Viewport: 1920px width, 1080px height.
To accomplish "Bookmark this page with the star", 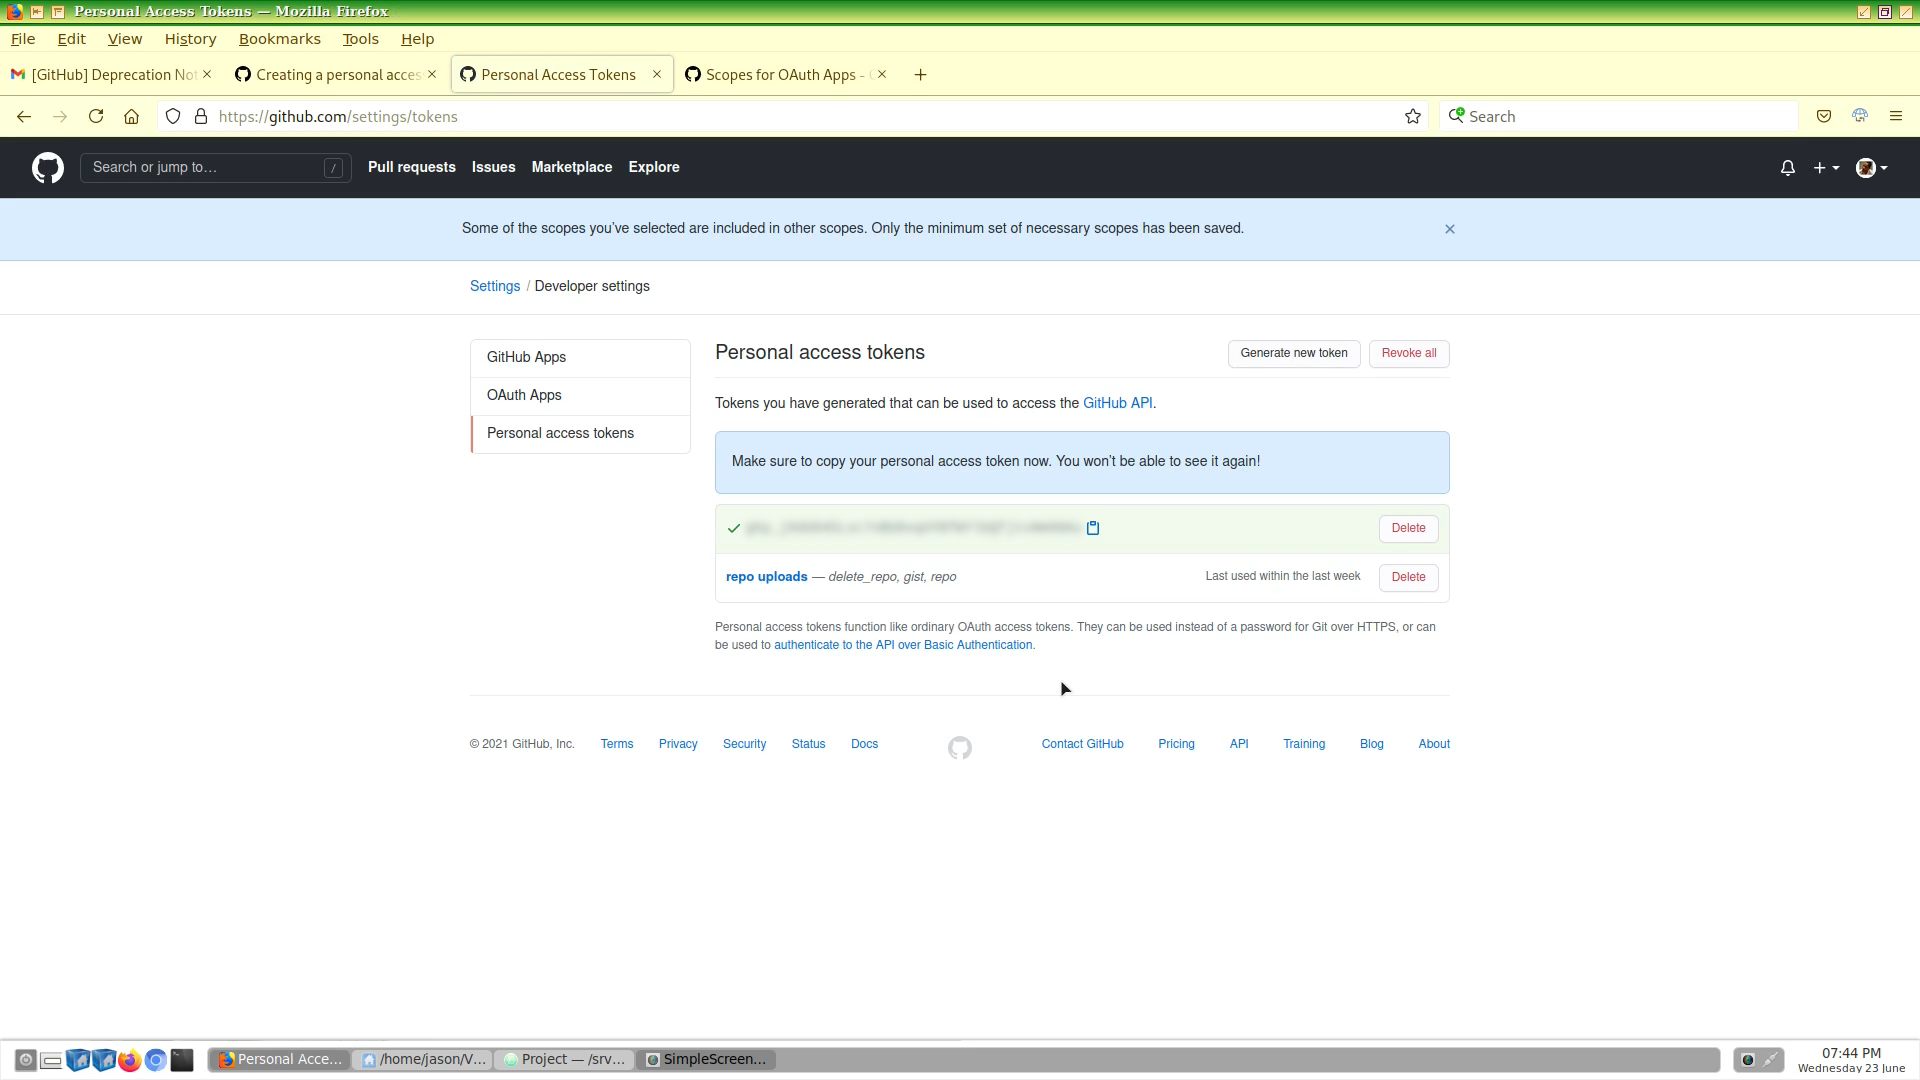I will (x=1412, y=117).
